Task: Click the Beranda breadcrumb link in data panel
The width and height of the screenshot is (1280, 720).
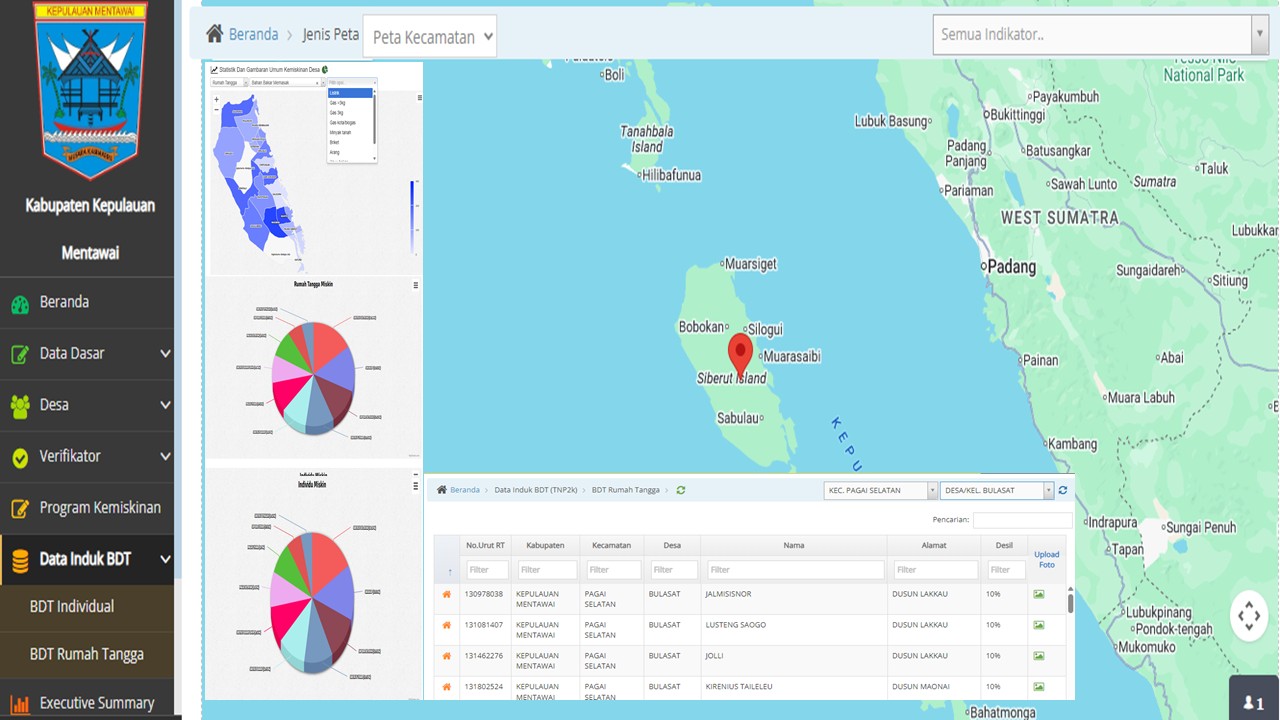Action: tap(465, 490)
